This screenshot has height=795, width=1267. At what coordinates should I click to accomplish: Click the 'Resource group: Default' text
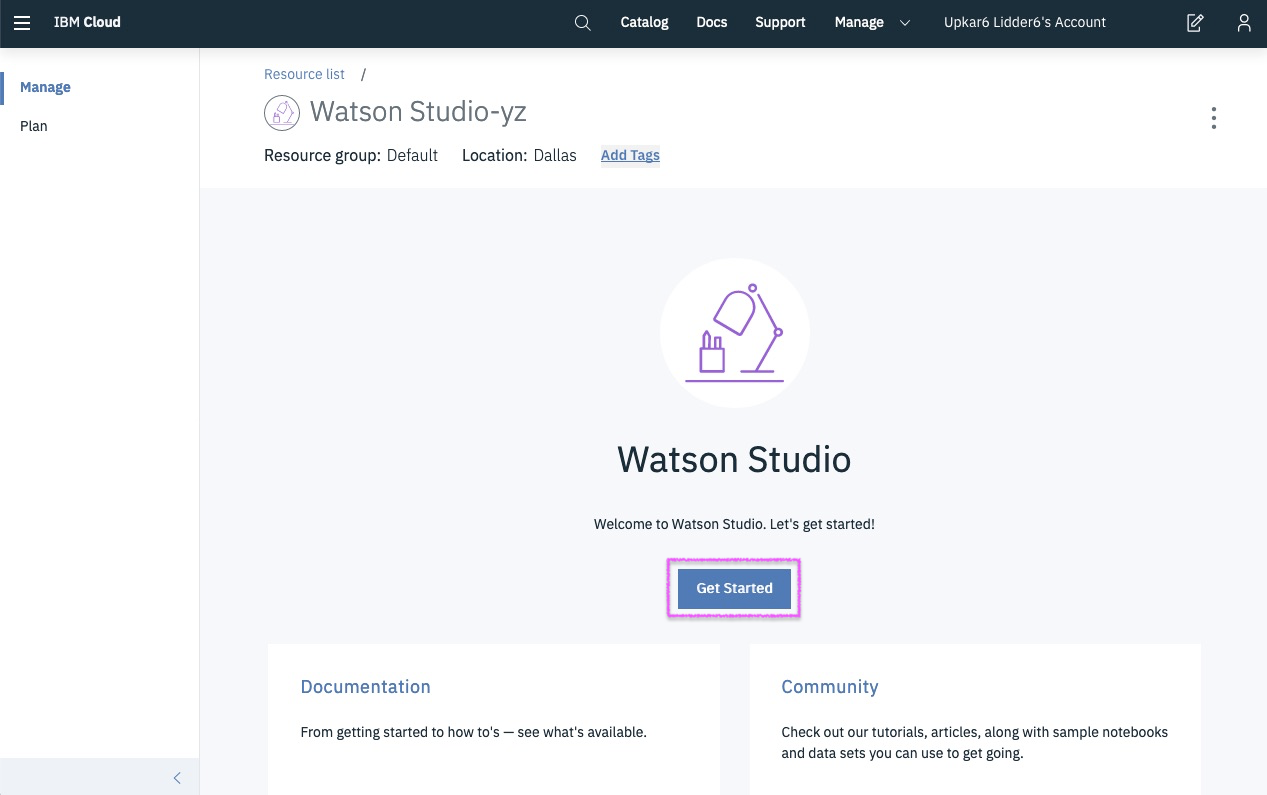[351, 155]
